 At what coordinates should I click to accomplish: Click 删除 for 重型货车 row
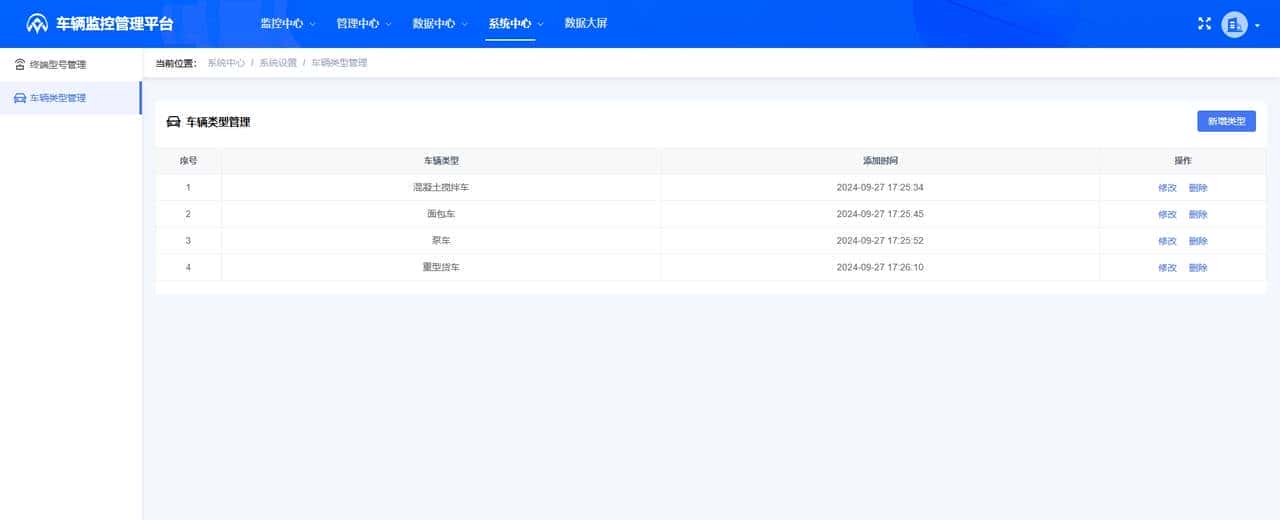[x=1198, y=268]
